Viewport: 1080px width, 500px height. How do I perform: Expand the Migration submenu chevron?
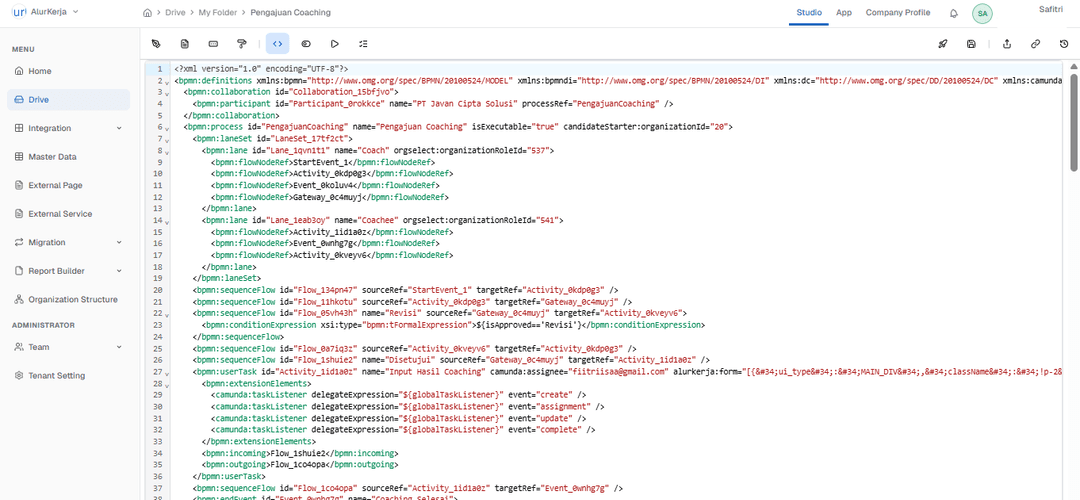pyautogui.click(x=119, y=242)
